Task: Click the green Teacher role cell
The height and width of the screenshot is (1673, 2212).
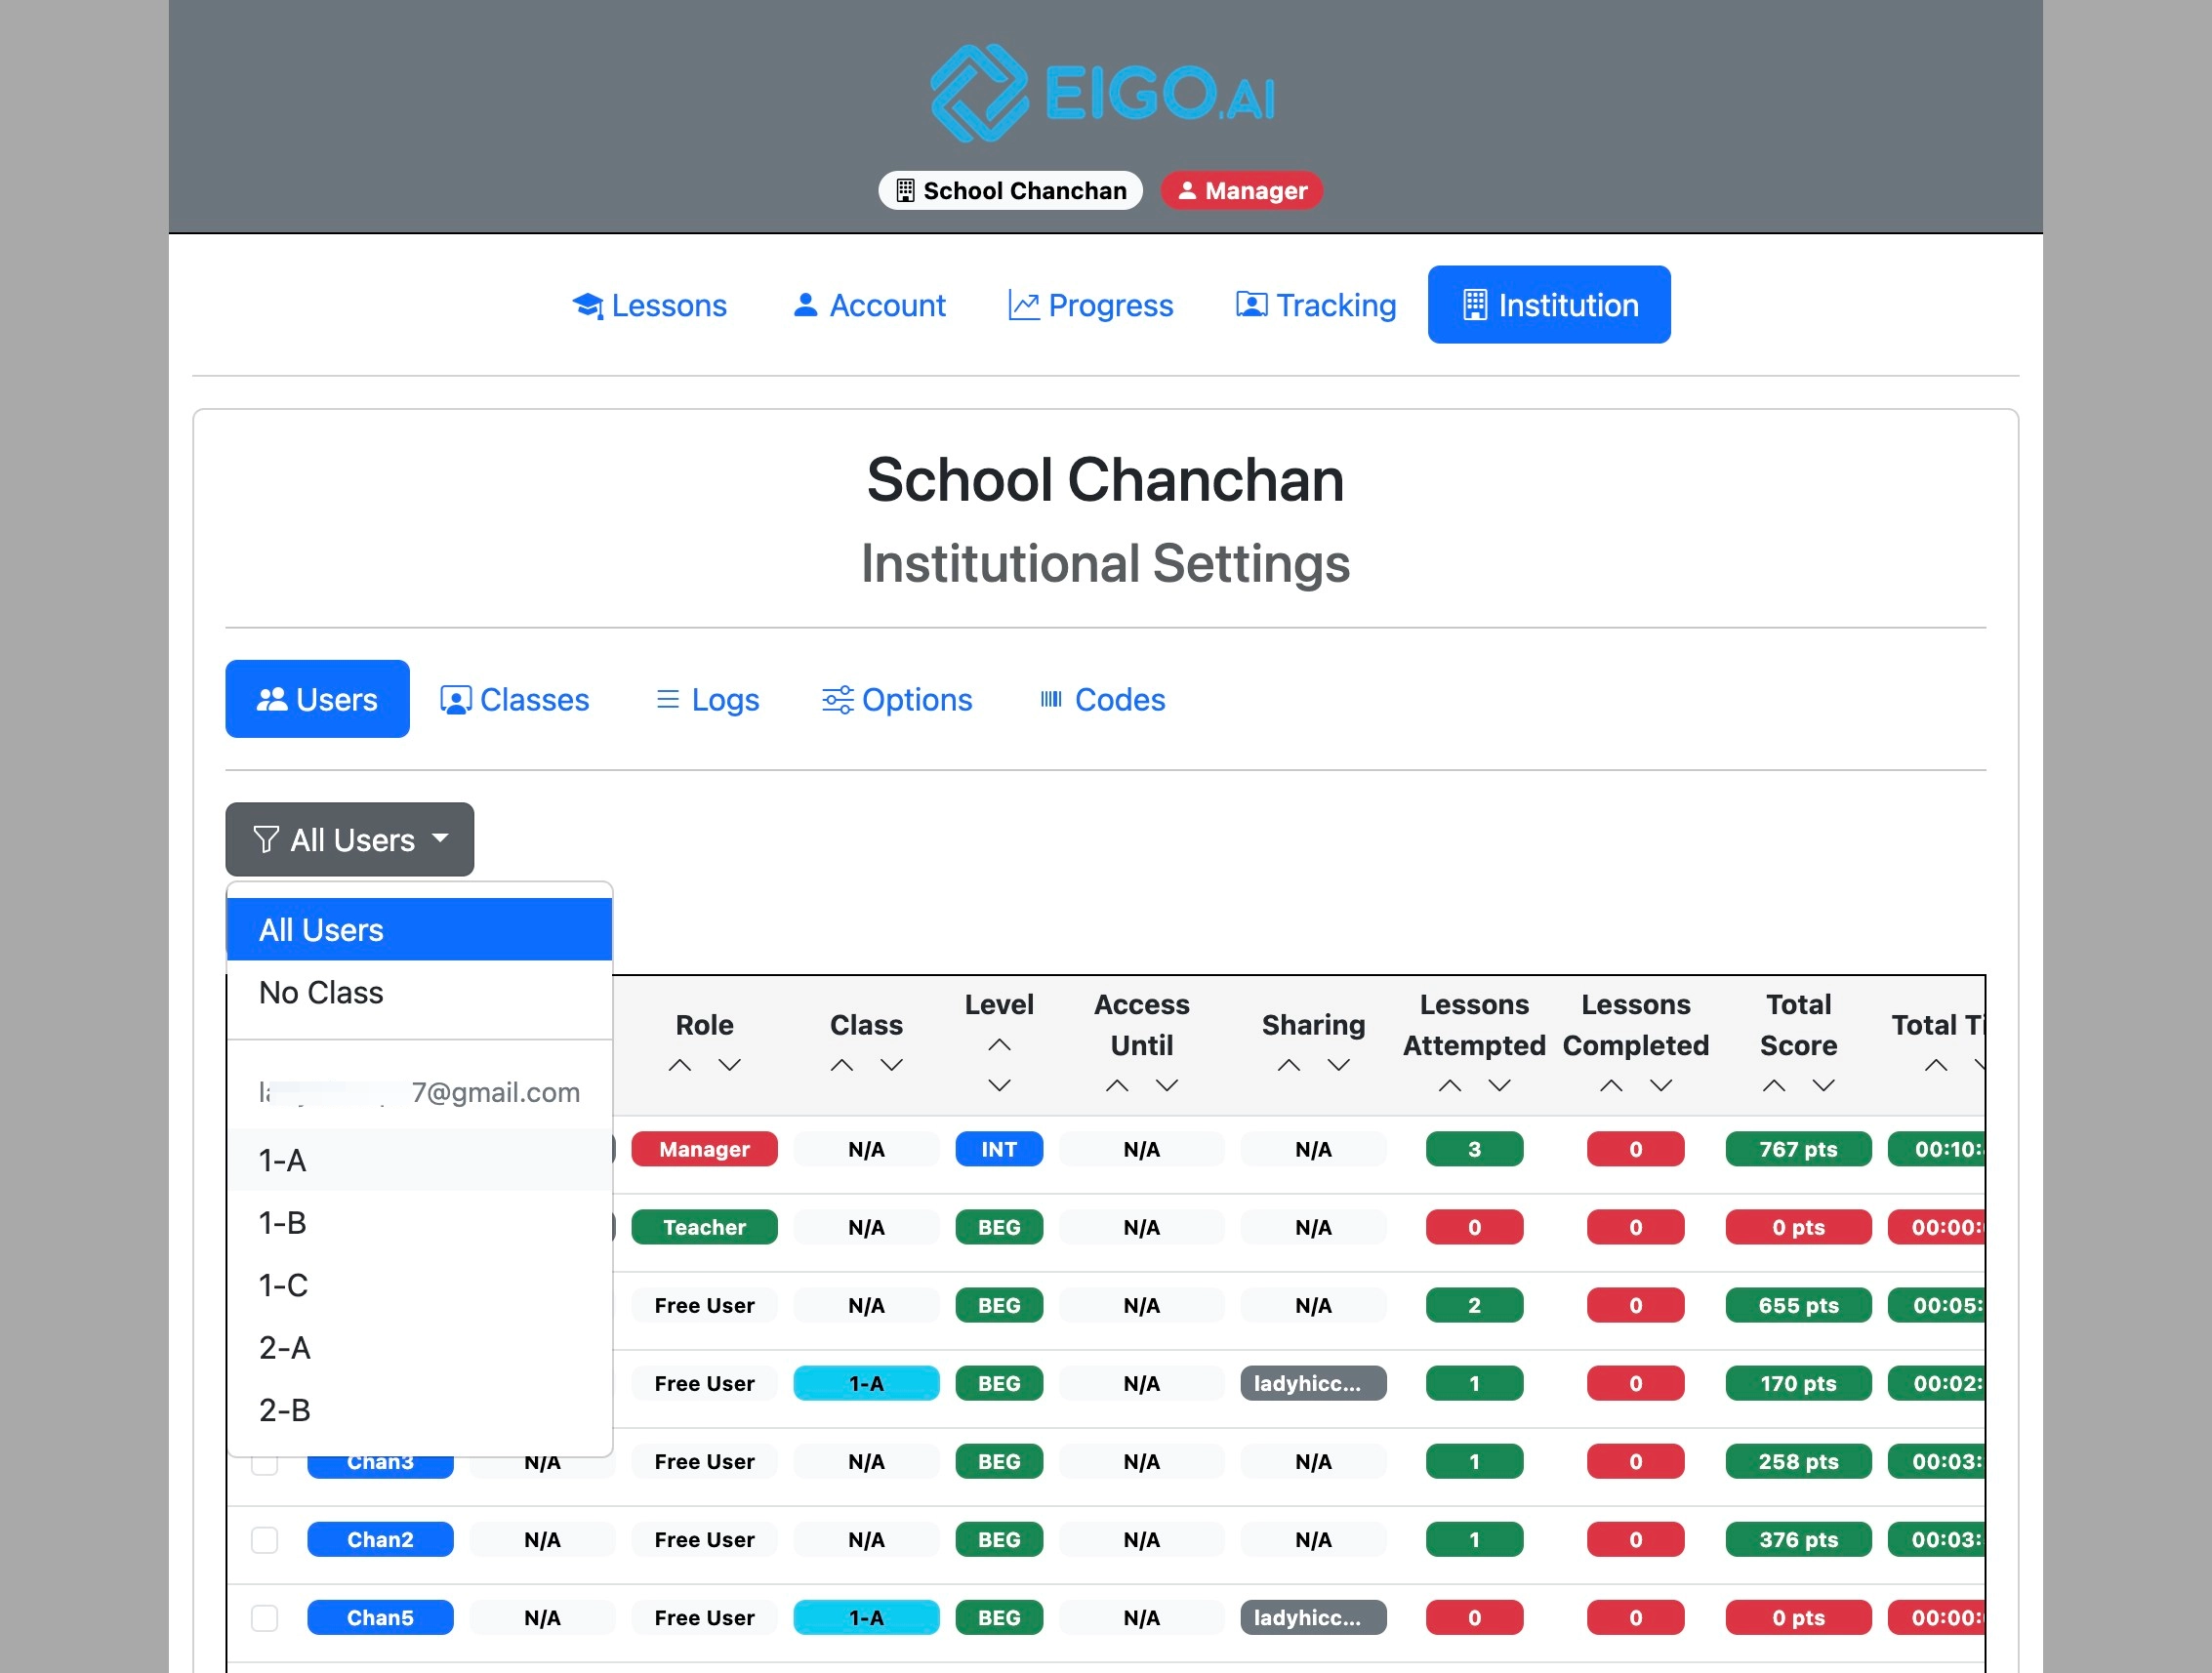Action: click(704, 1227)
